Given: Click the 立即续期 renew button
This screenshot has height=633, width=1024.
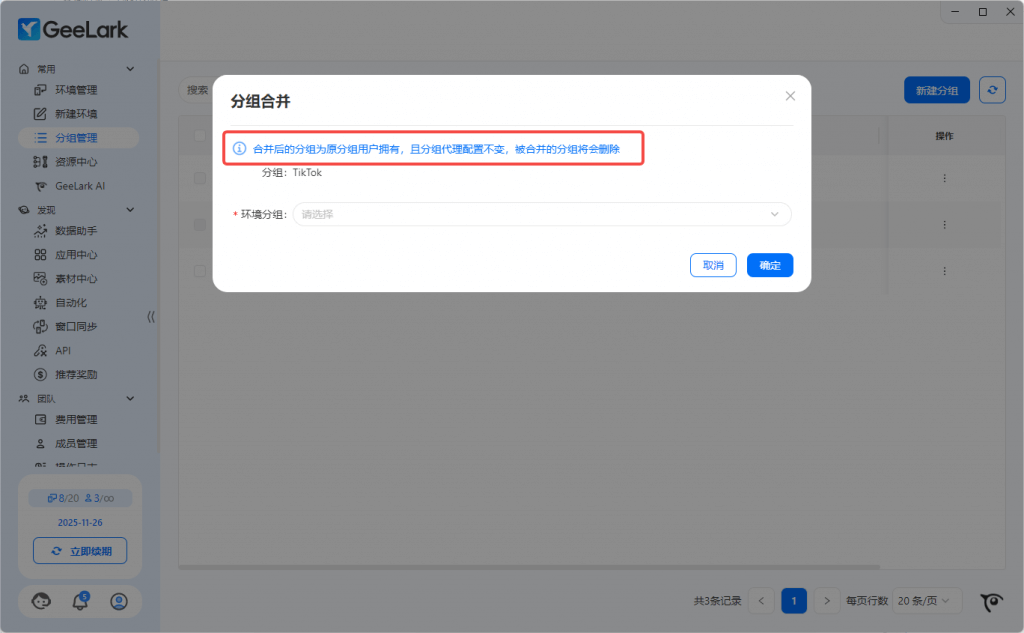Looking at the screenshot, I should tap(80, 551).
